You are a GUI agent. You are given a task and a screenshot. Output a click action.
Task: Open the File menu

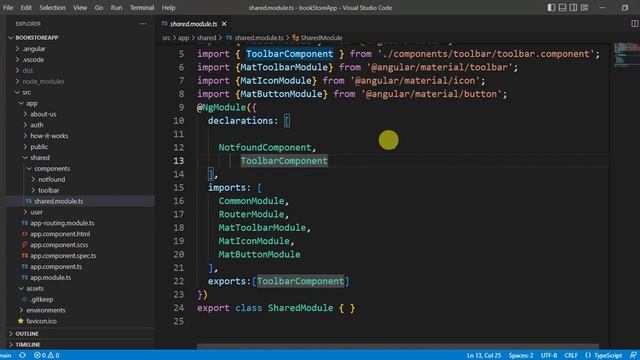pos(8,7)
